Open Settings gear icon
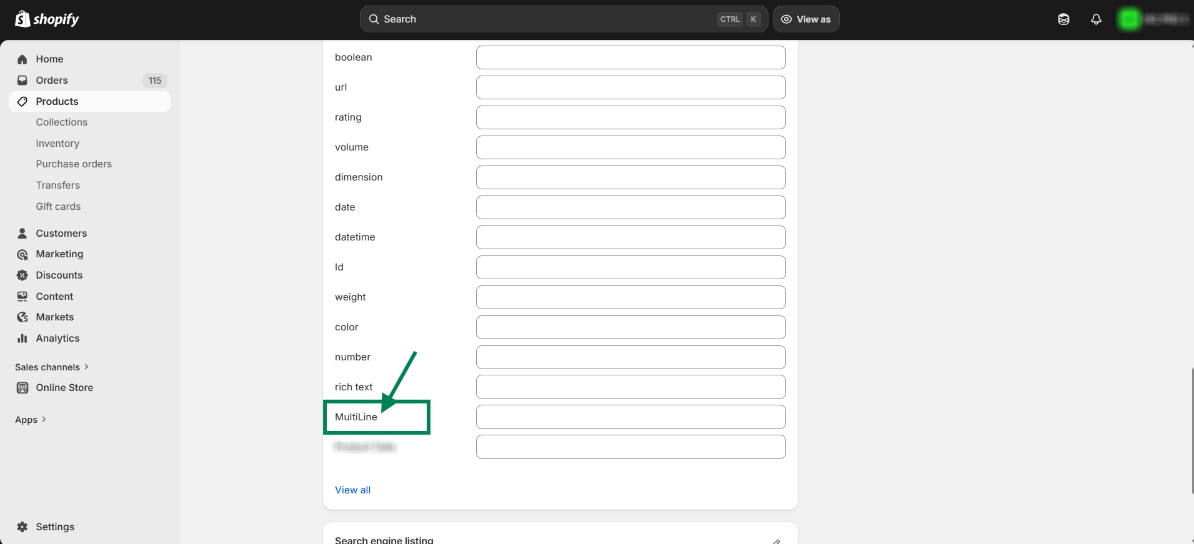 pyautogui.click(x=22, y=527)
